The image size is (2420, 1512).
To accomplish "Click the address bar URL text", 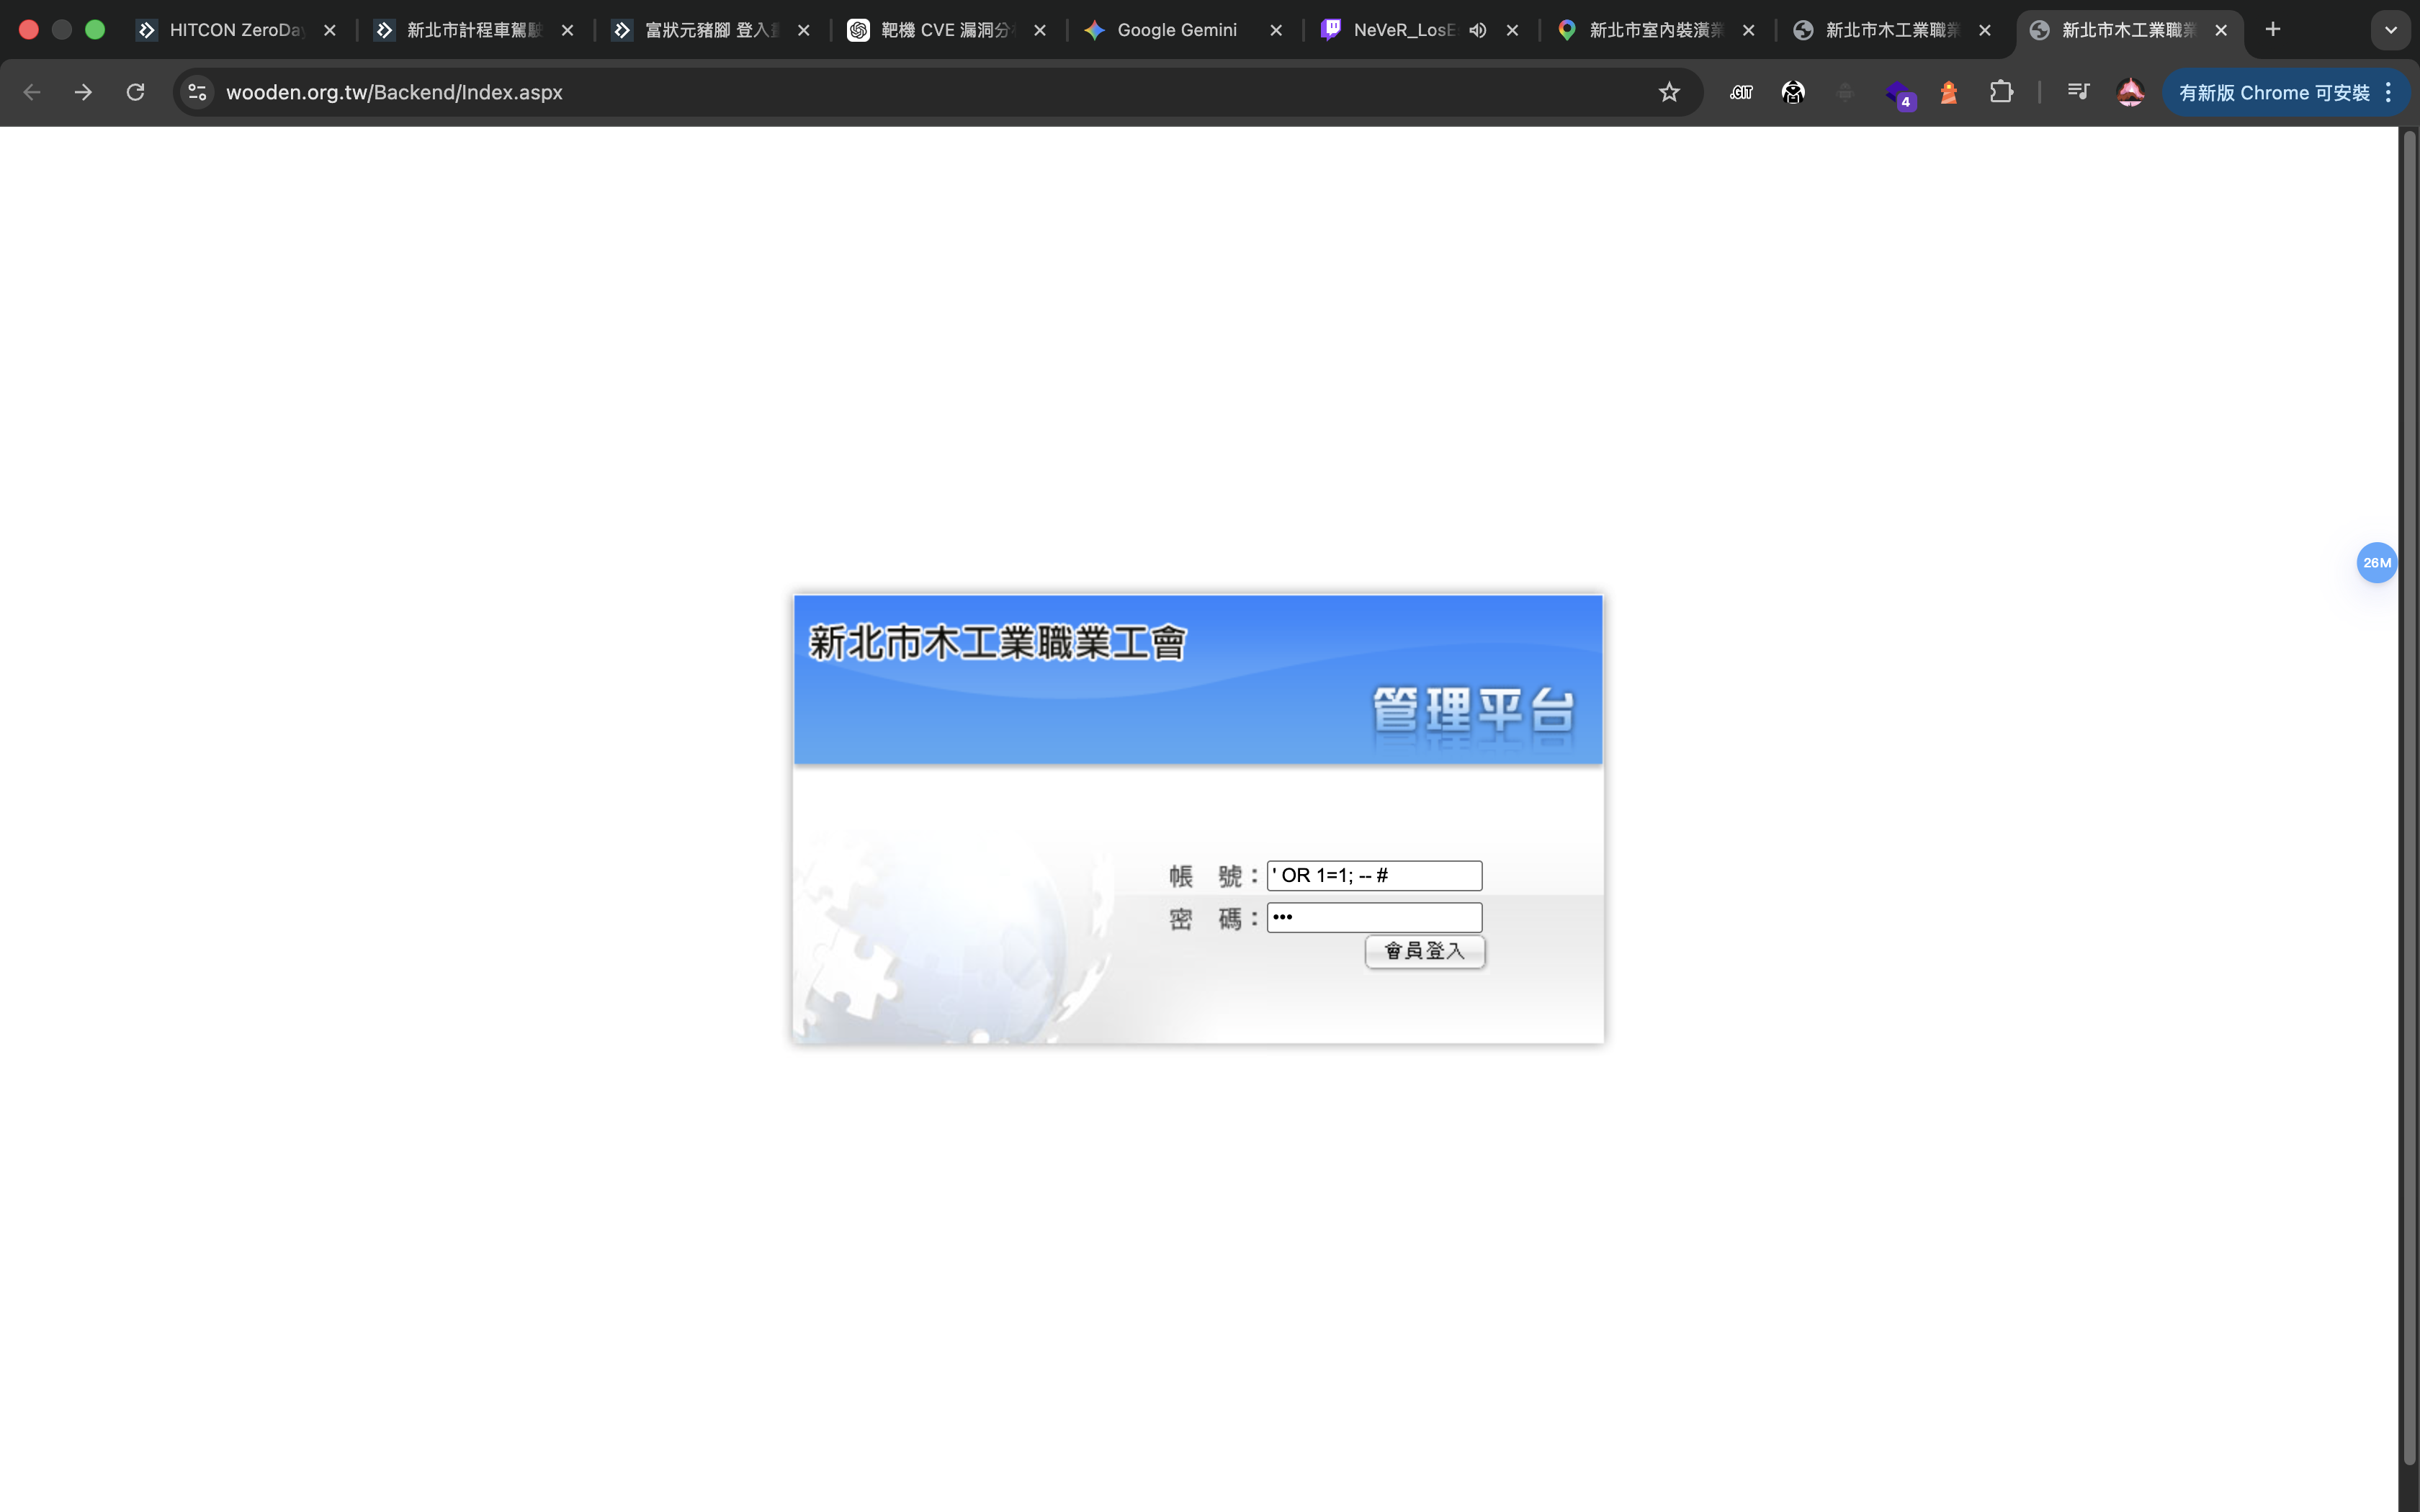I will point(394,92).
